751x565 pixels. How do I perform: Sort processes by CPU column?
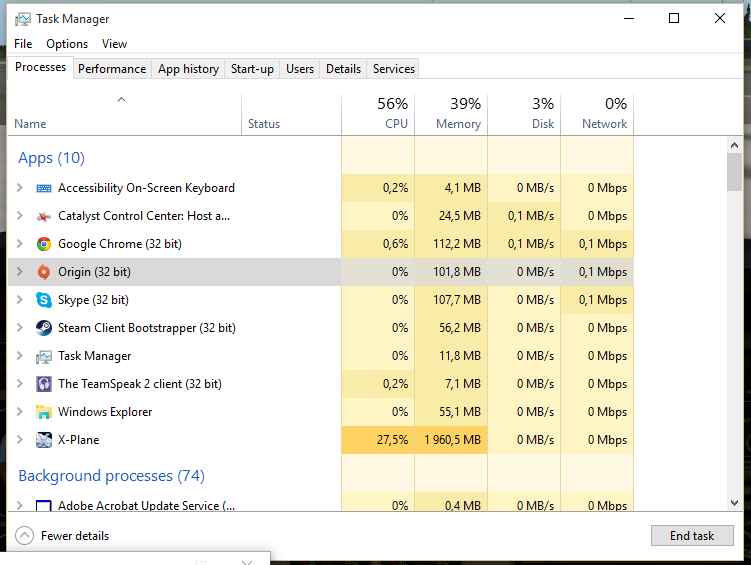378,115
